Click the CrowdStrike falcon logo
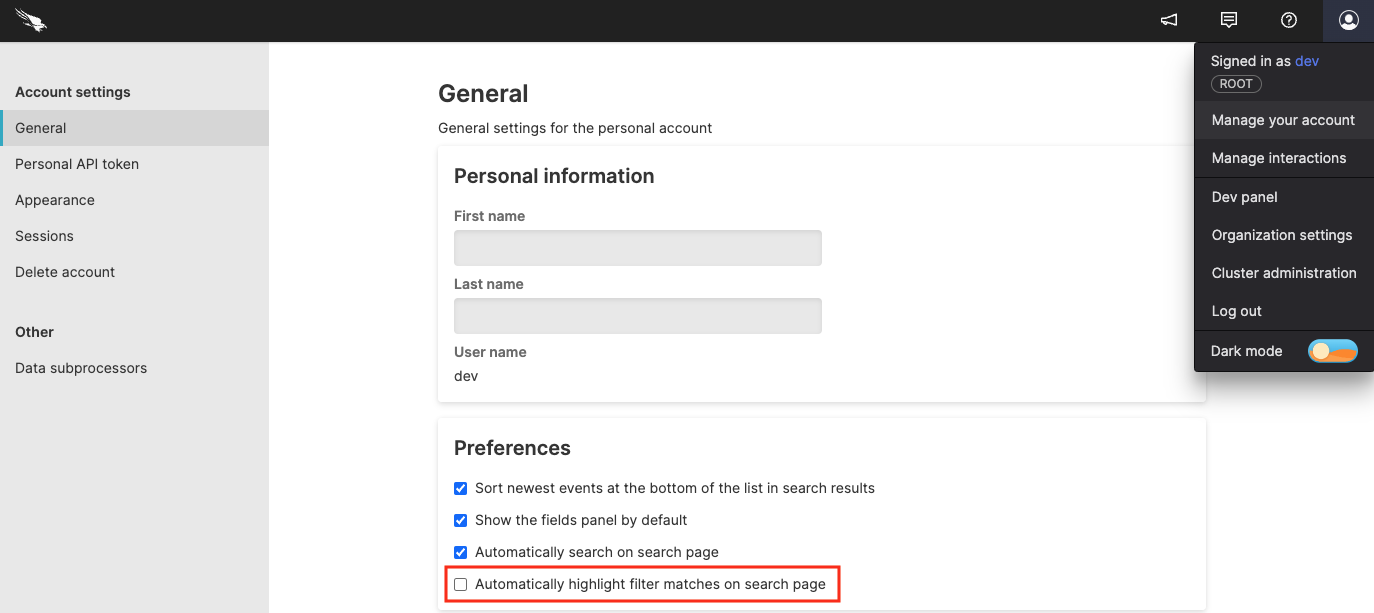The image size is (1374, 613). [30, 20]
